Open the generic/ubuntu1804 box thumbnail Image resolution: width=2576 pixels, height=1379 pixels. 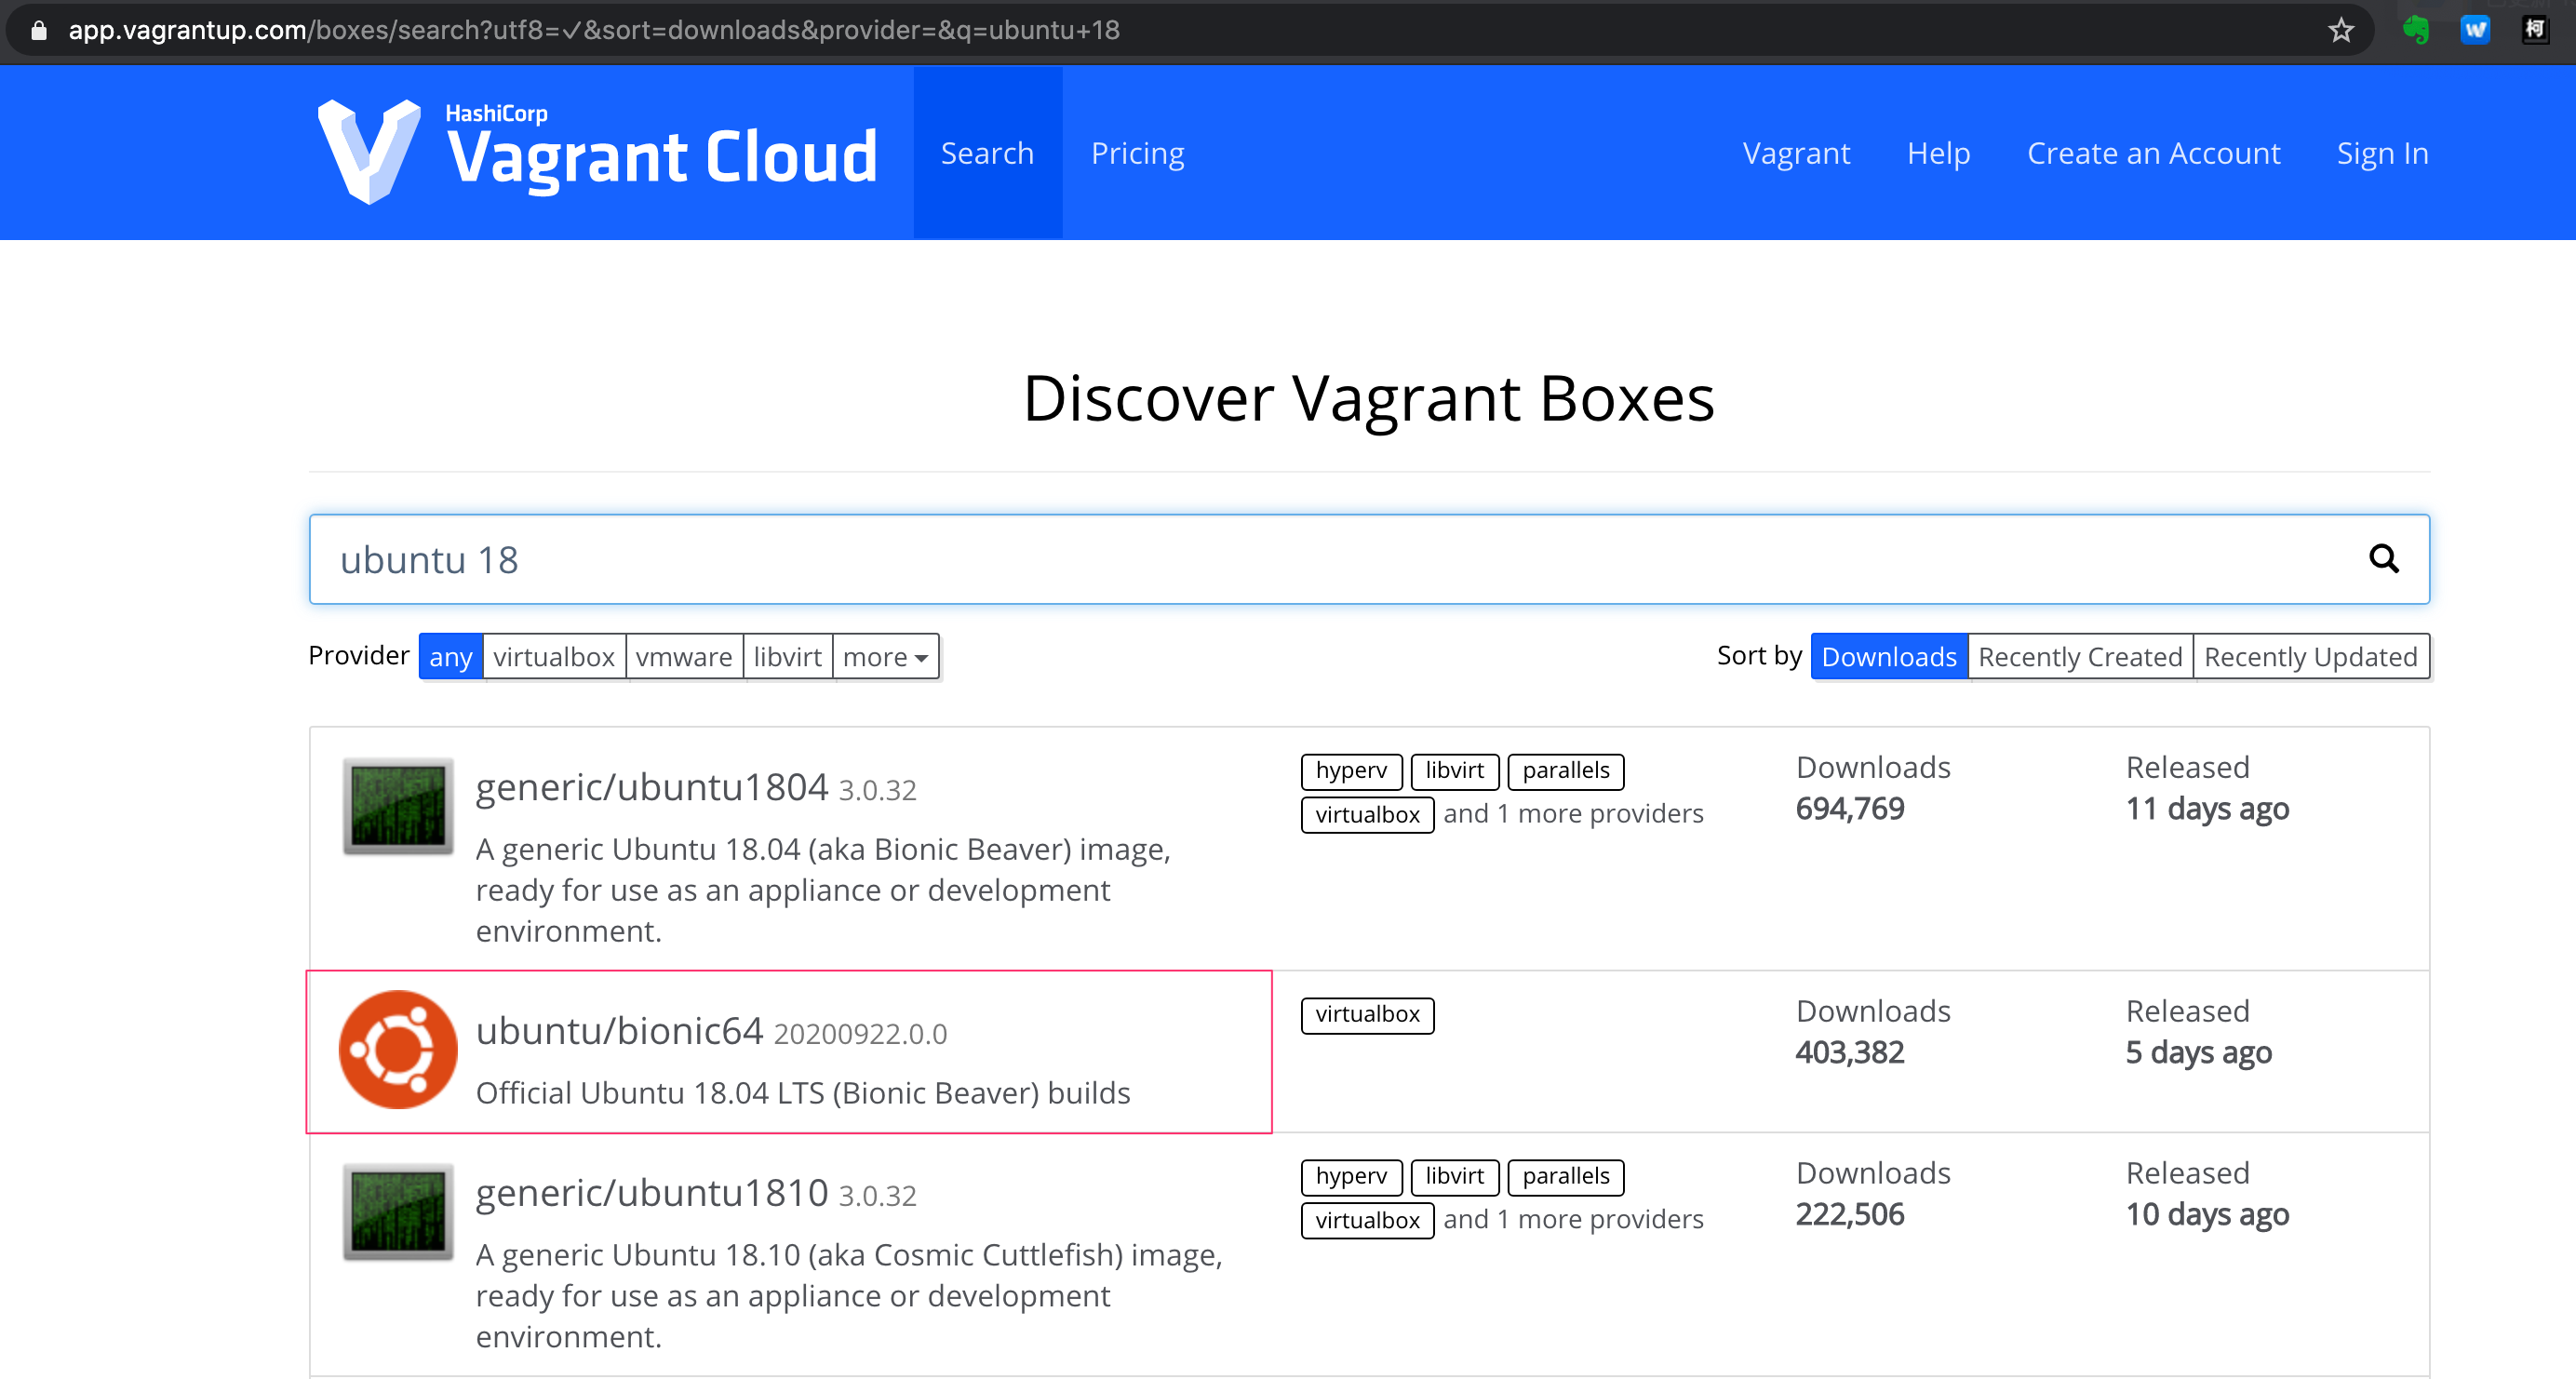coord(398,806)
